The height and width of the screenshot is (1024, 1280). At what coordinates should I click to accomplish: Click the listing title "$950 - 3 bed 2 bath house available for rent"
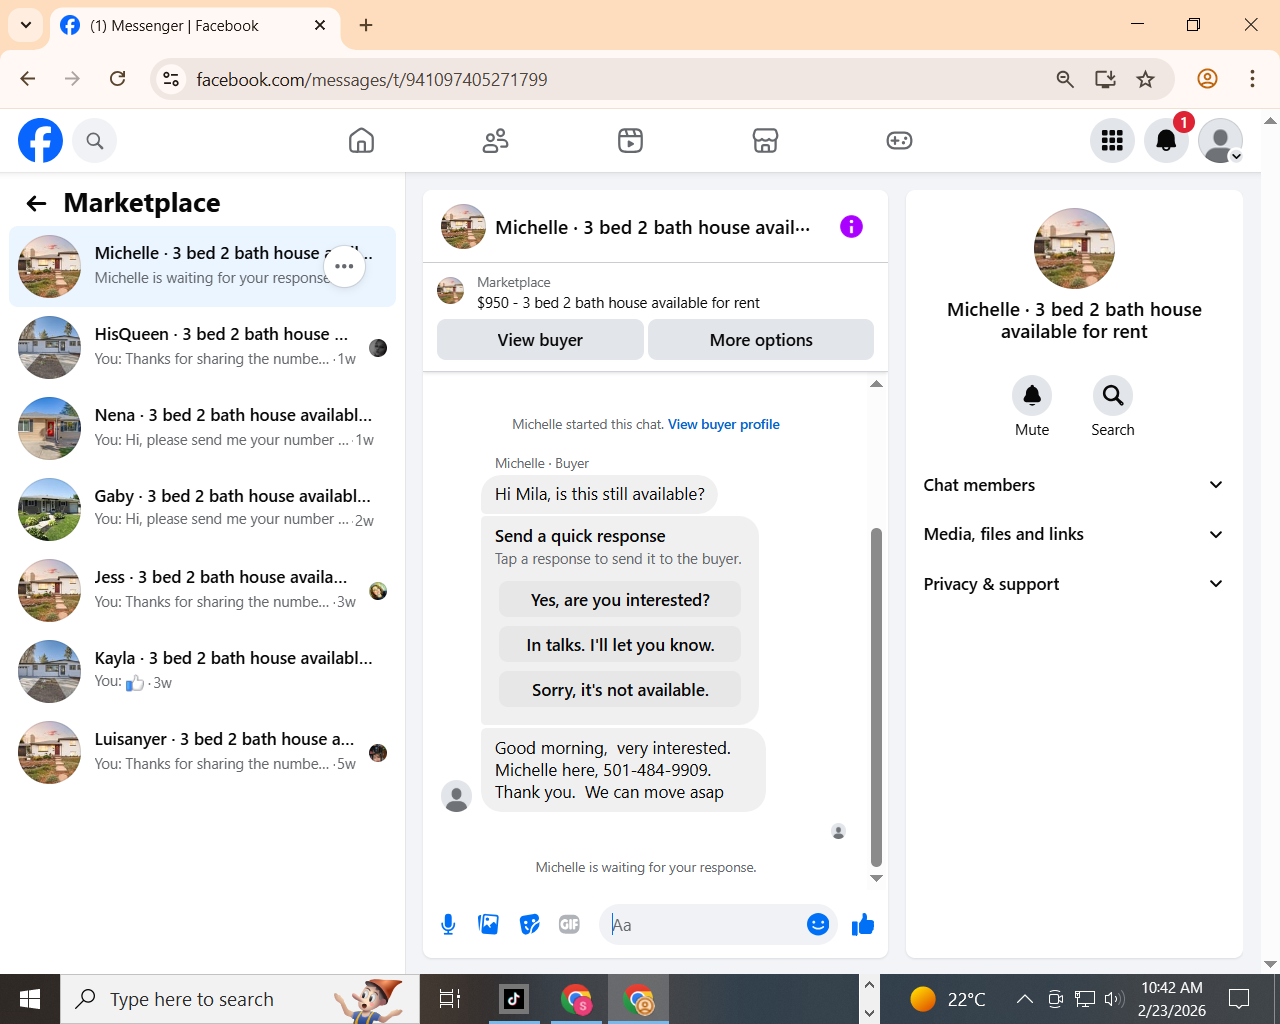click(x=618, y=303)
